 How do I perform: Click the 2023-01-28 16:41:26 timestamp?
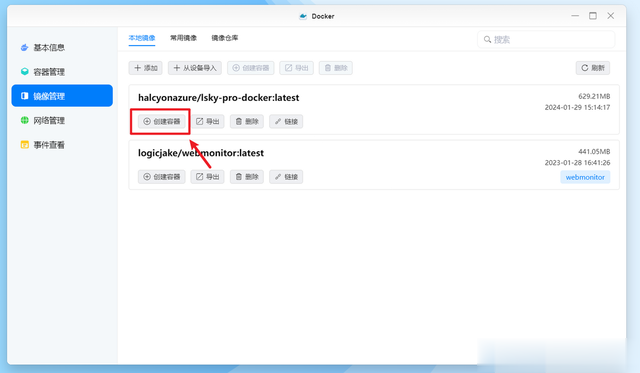[x=577, y=162]
